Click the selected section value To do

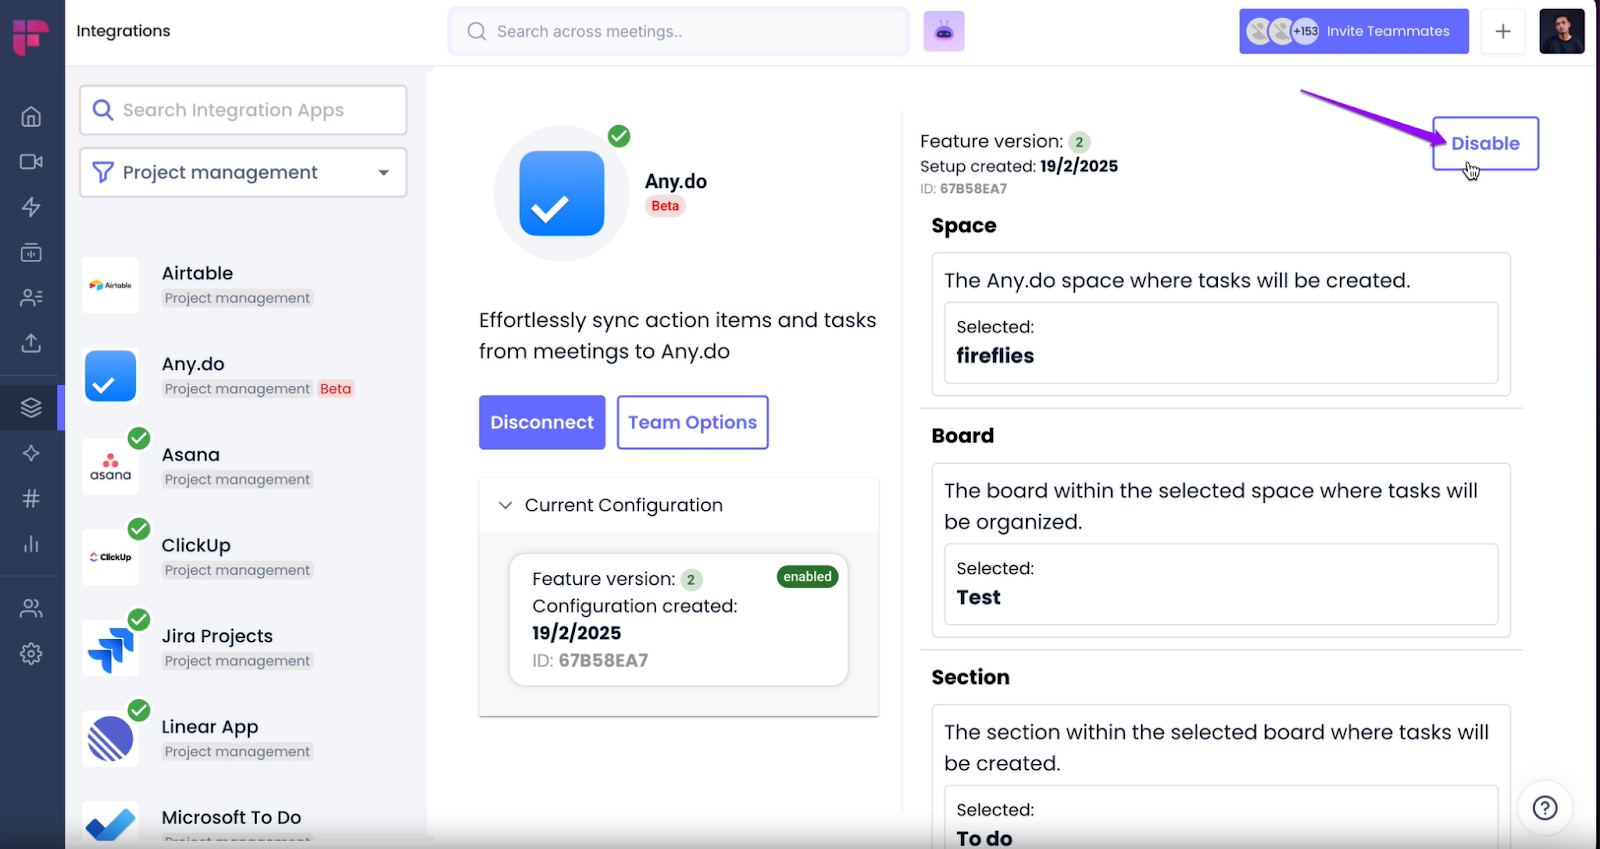[x=984, y=838]
